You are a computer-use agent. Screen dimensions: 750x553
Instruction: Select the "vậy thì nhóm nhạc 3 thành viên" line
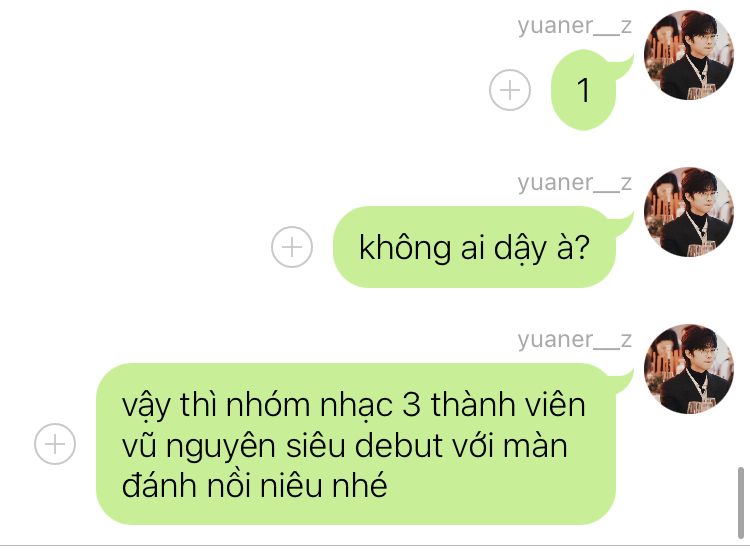[x=353, y=406]
